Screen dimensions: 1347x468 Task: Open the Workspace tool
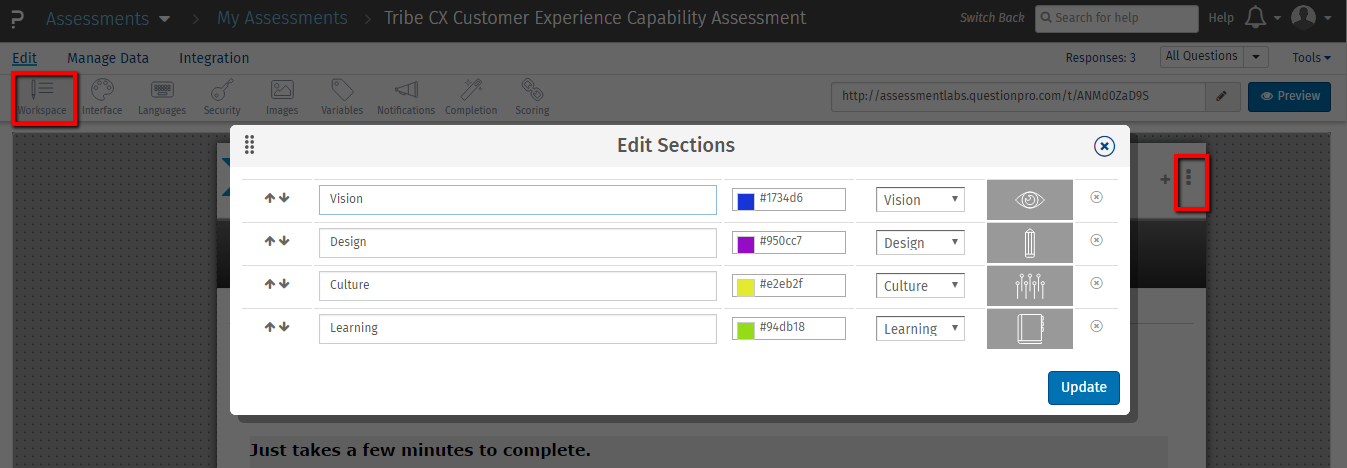tap(42, 97)
